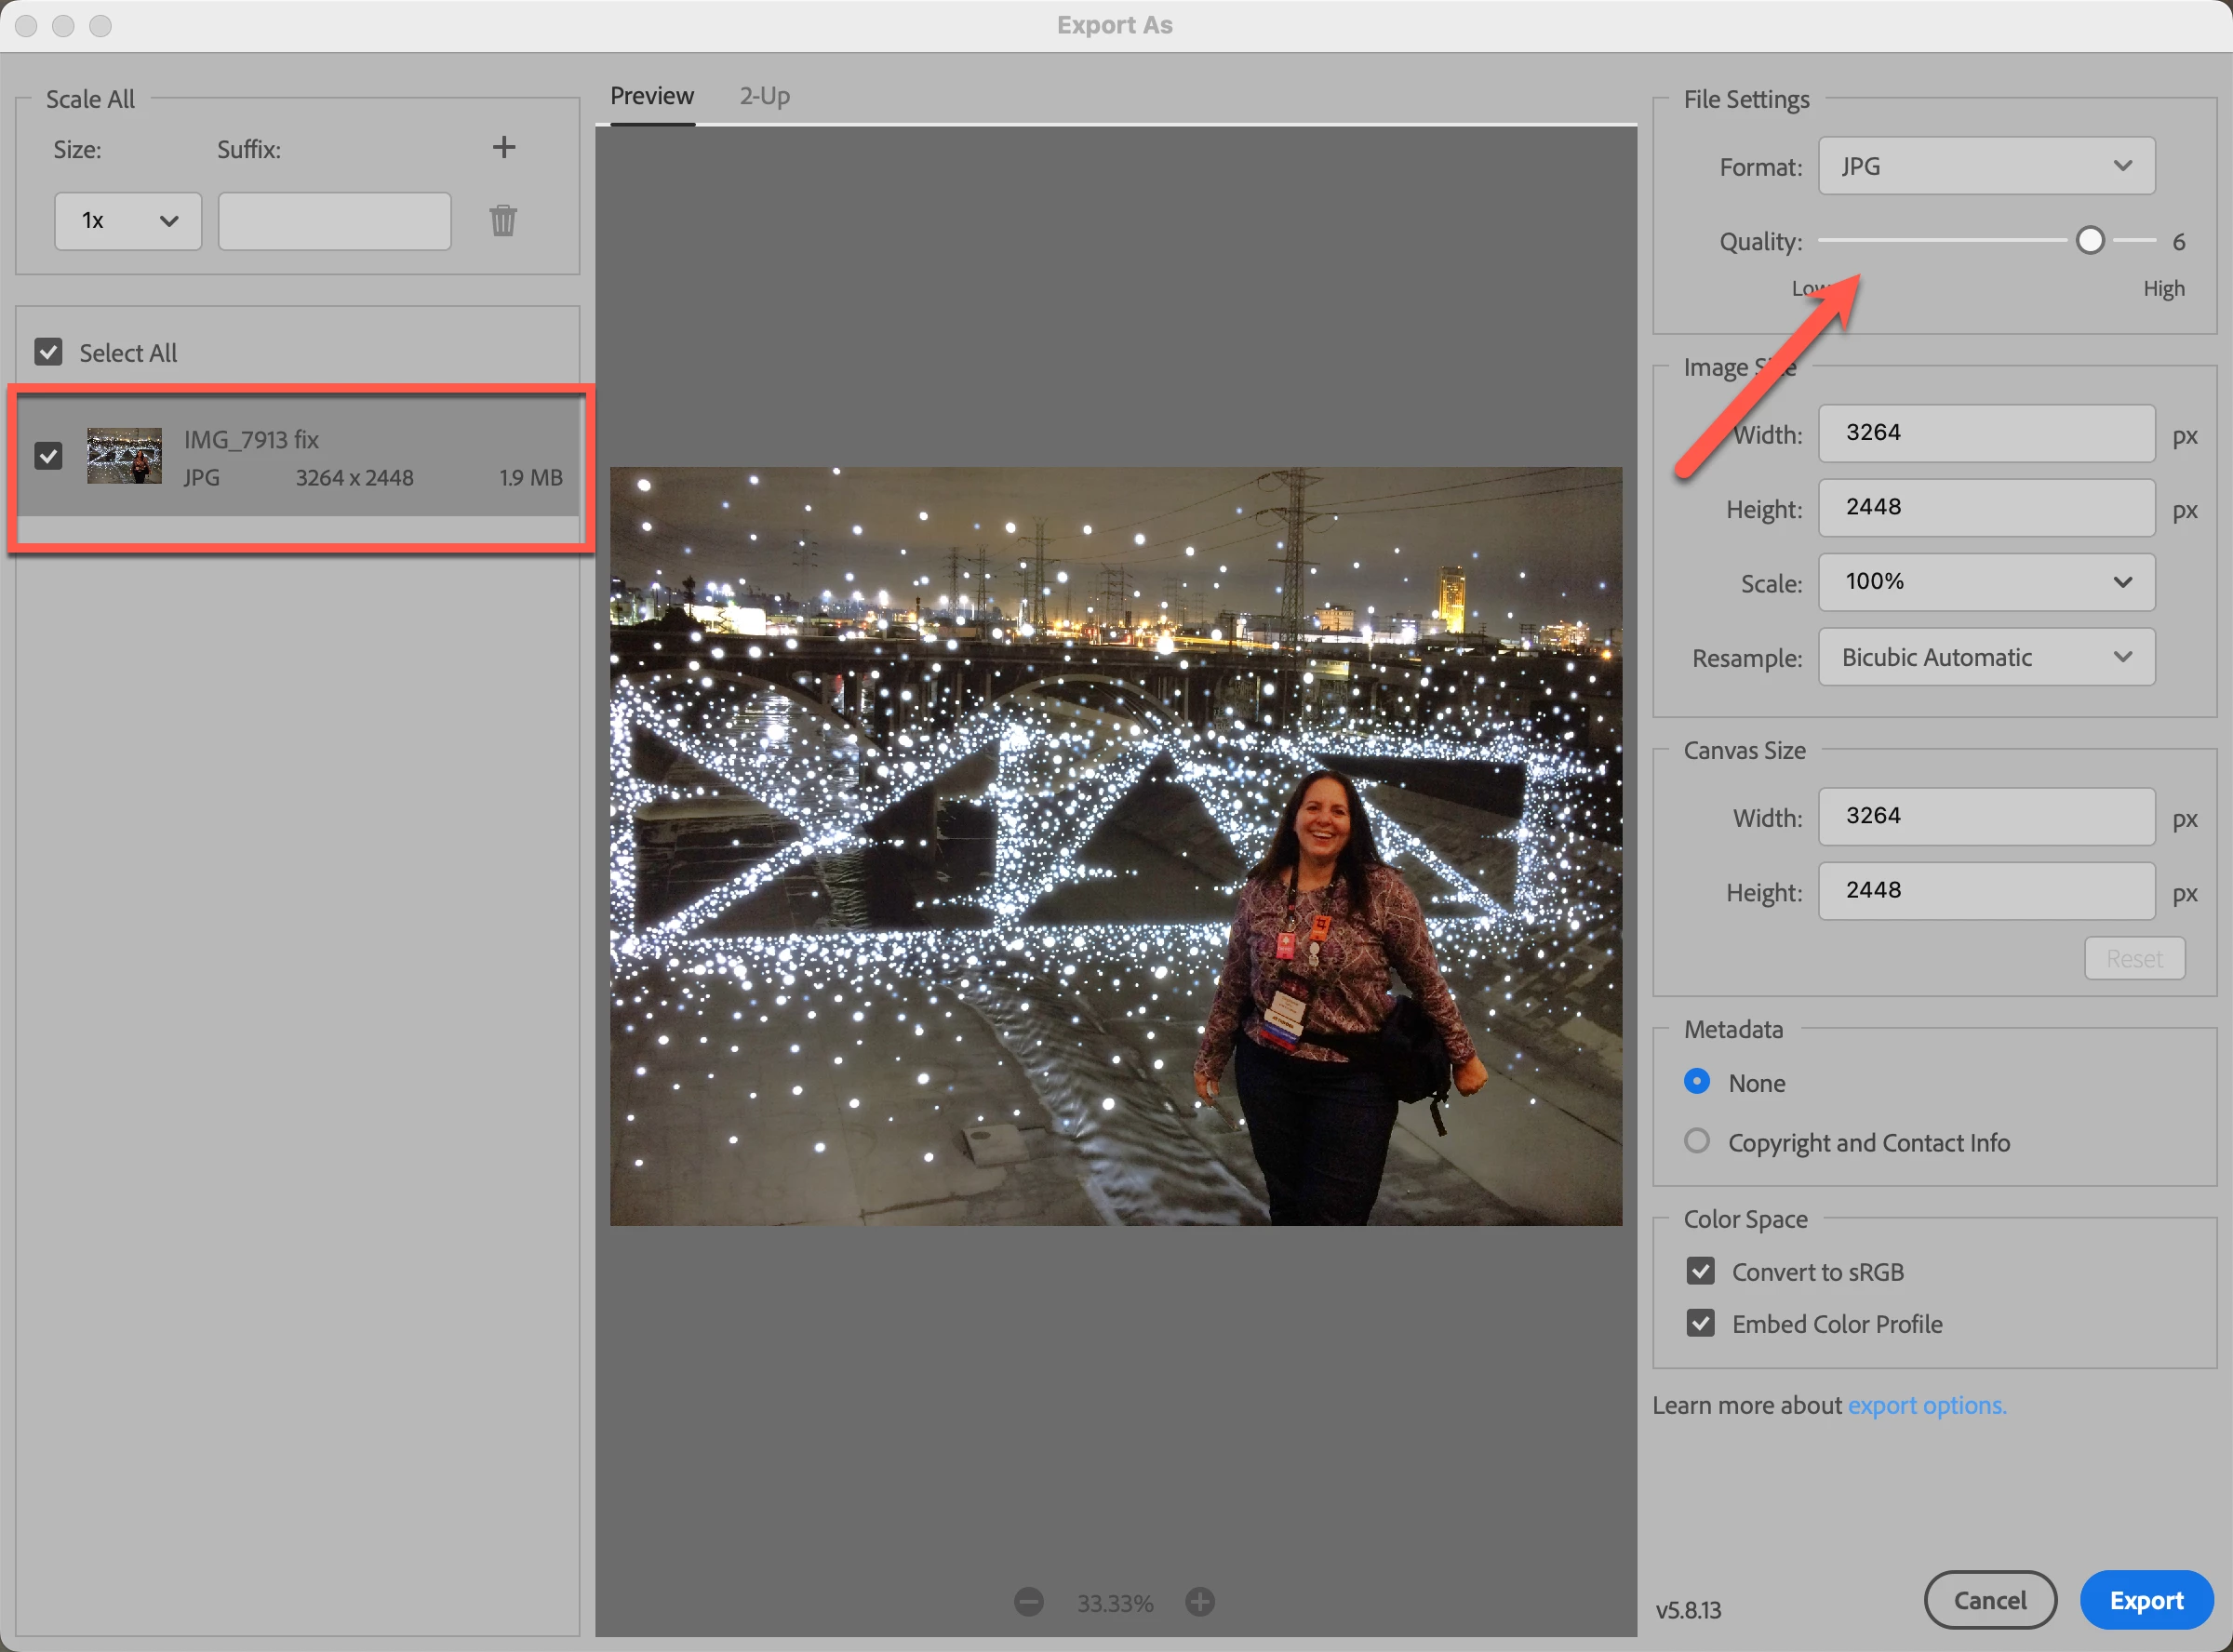Expand the Resample Bicubic Automatic dropdown
This screenshot has height=1652, width=2233.
pyautogui.click(x=1985, y=657)
